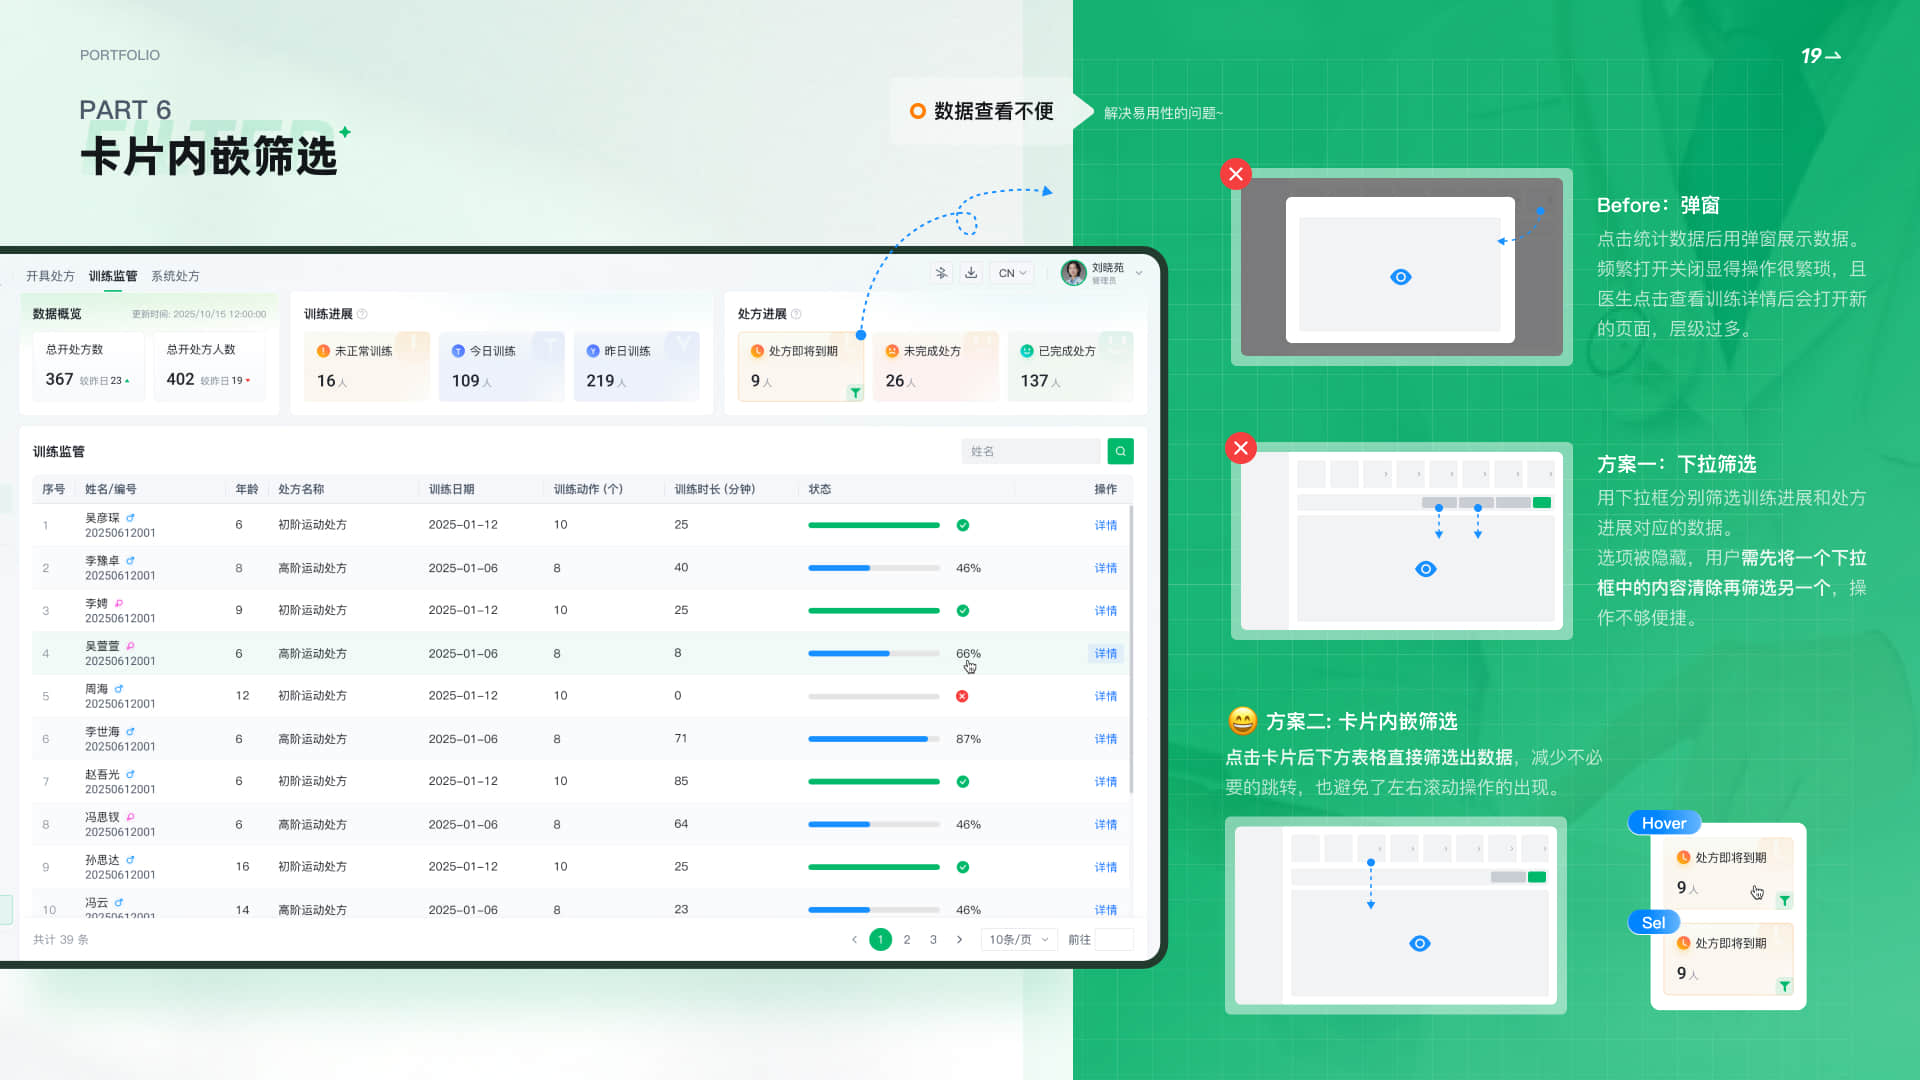Click green check status in row 7
The height and width of the screenshot is (1080, 1920).
[x=962, y=782]
